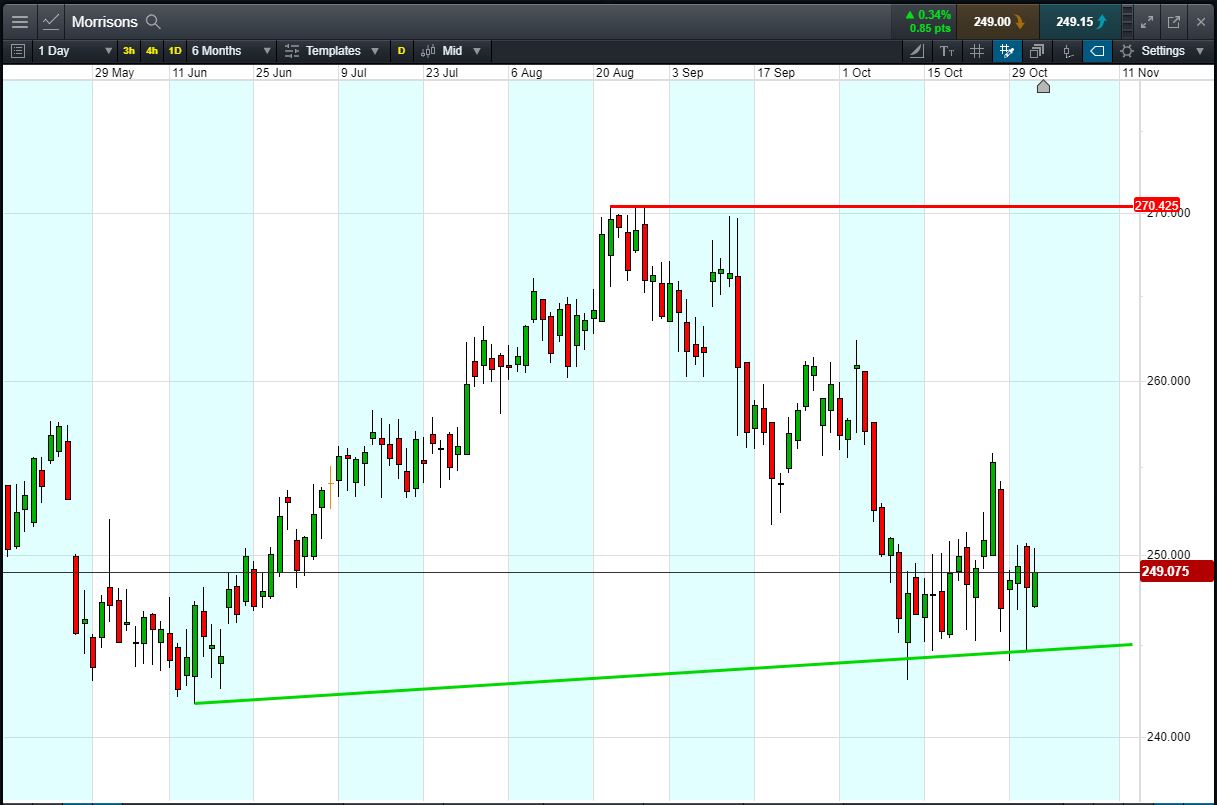Expand chart to fullscreen with arrows icon
The width and height of the screenshot is (1217, 805).
(1148, 21)
